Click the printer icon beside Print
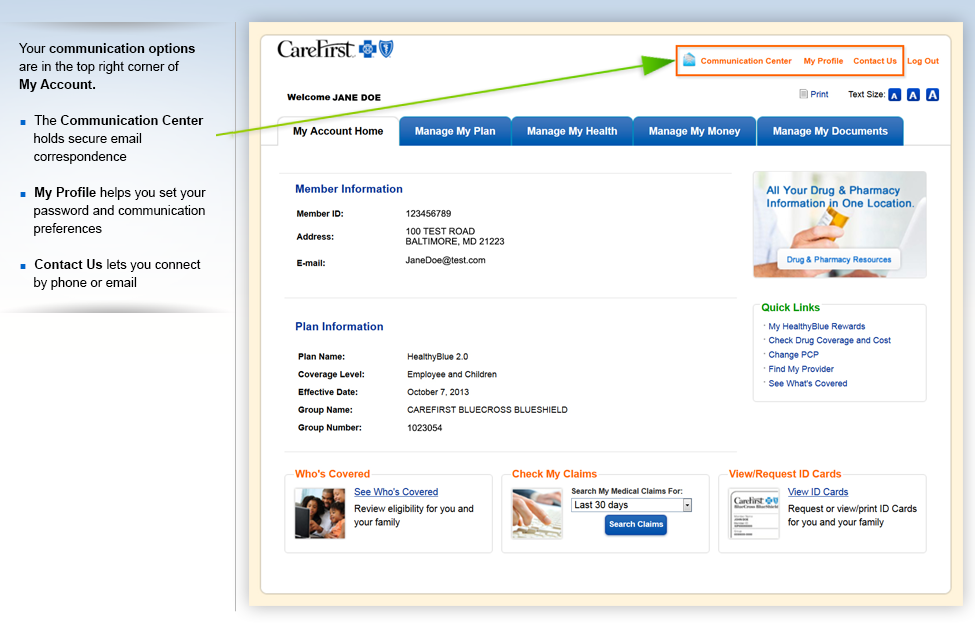This screenshot has width=975, height=626. [x=803, y=94]
